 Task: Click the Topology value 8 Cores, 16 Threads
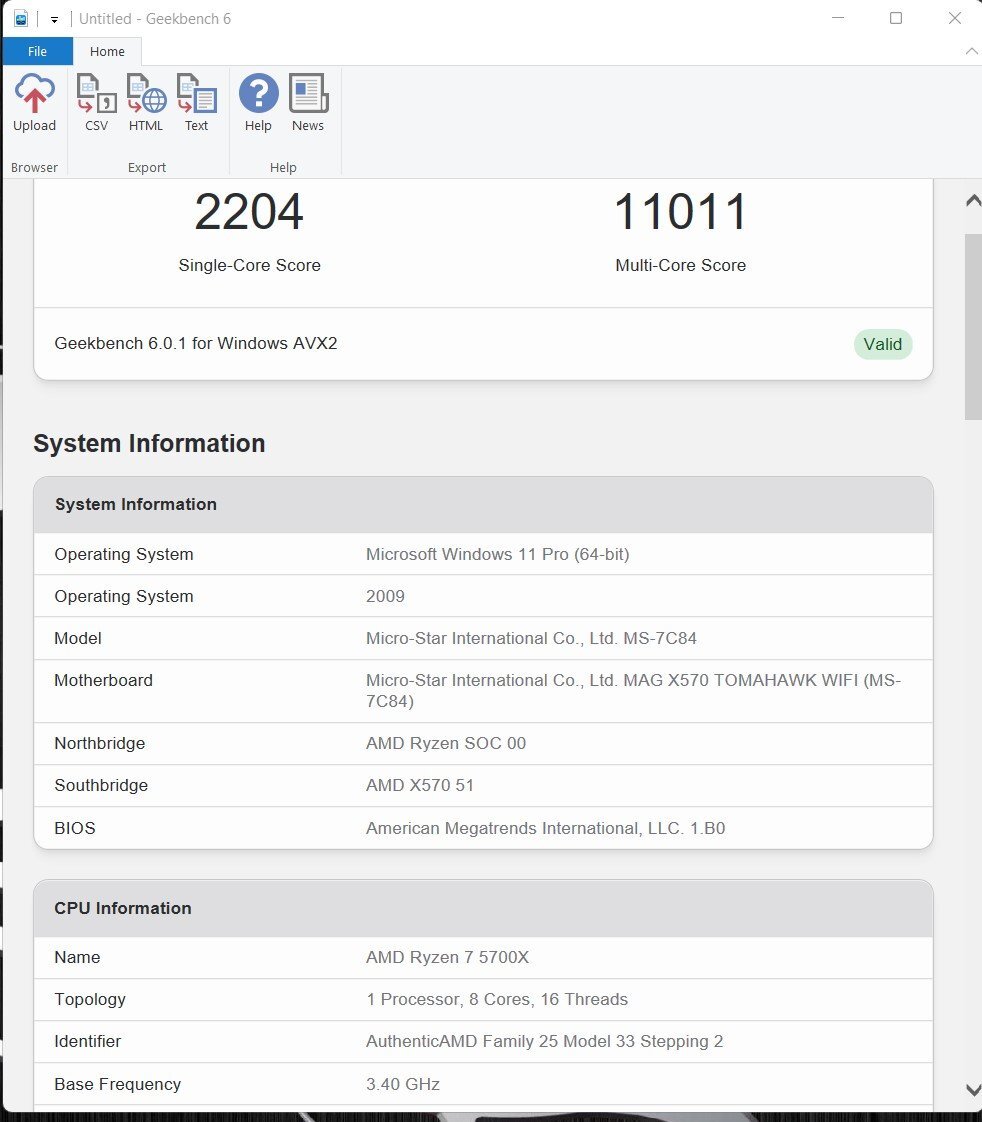point(497,1000)
